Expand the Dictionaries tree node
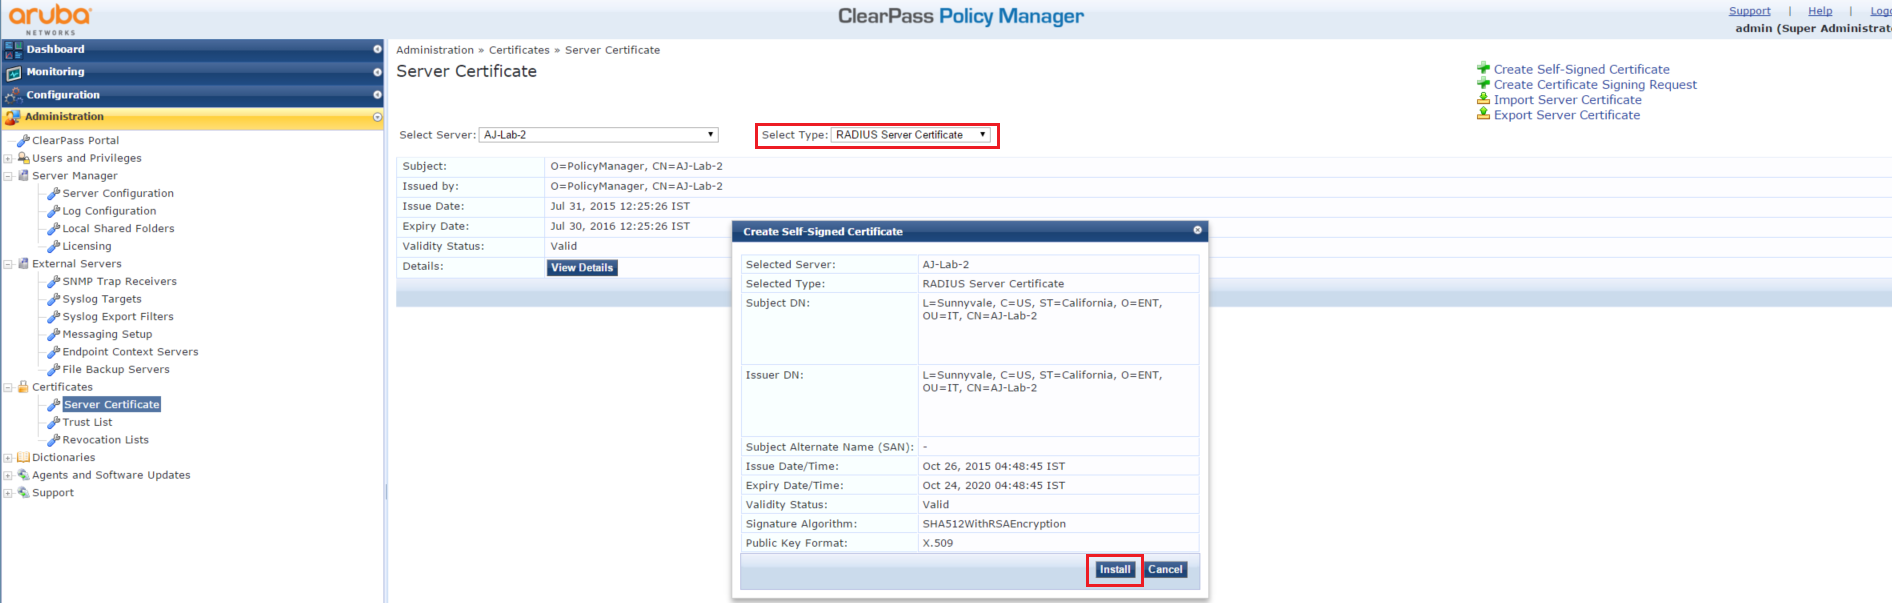 click(8, 458)
